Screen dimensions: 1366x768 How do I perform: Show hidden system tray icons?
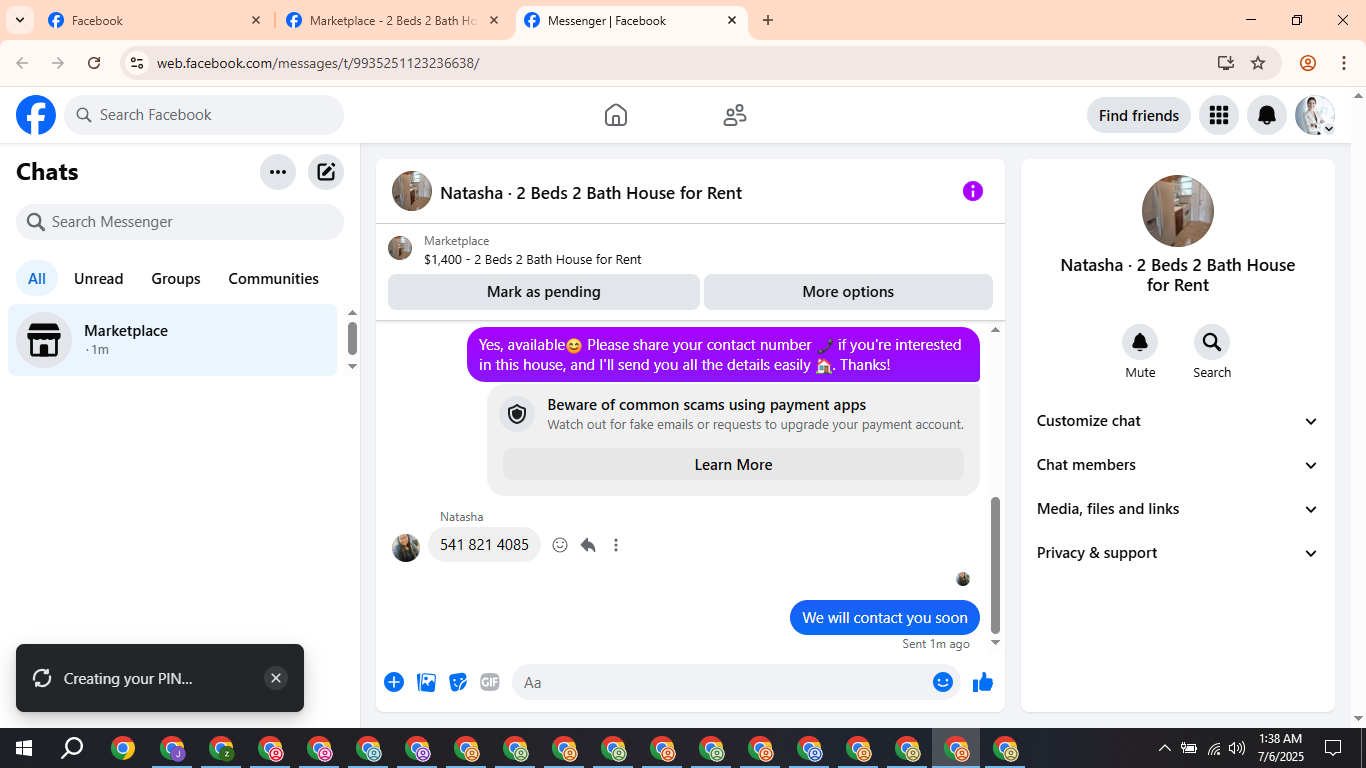(1164, 748)
